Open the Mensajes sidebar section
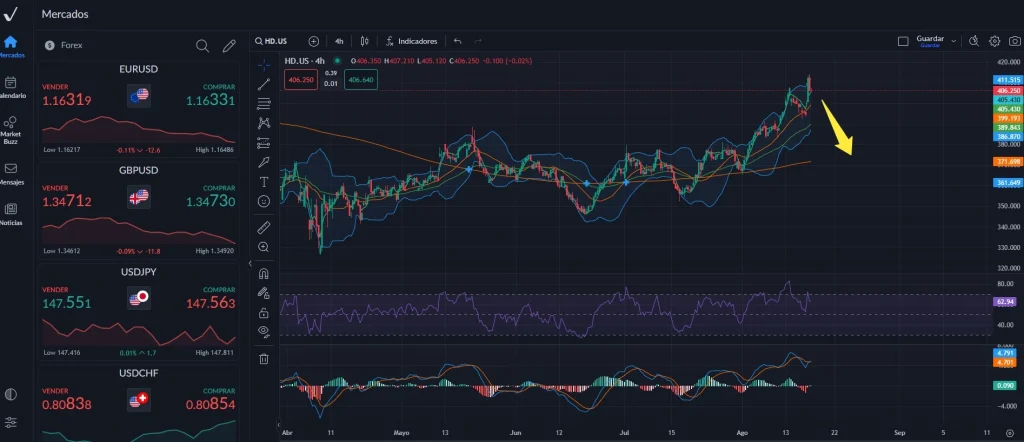1024x442 pixels. click(x=10, y=174)
